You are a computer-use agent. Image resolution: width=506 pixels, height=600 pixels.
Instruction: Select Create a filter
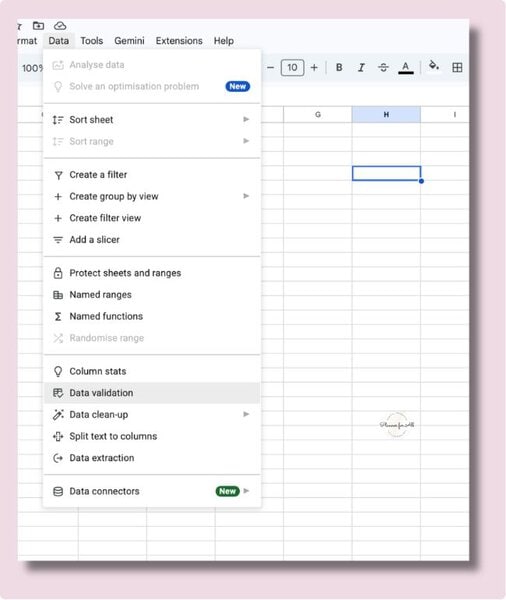pyautogui.click(x=152, y=175)
